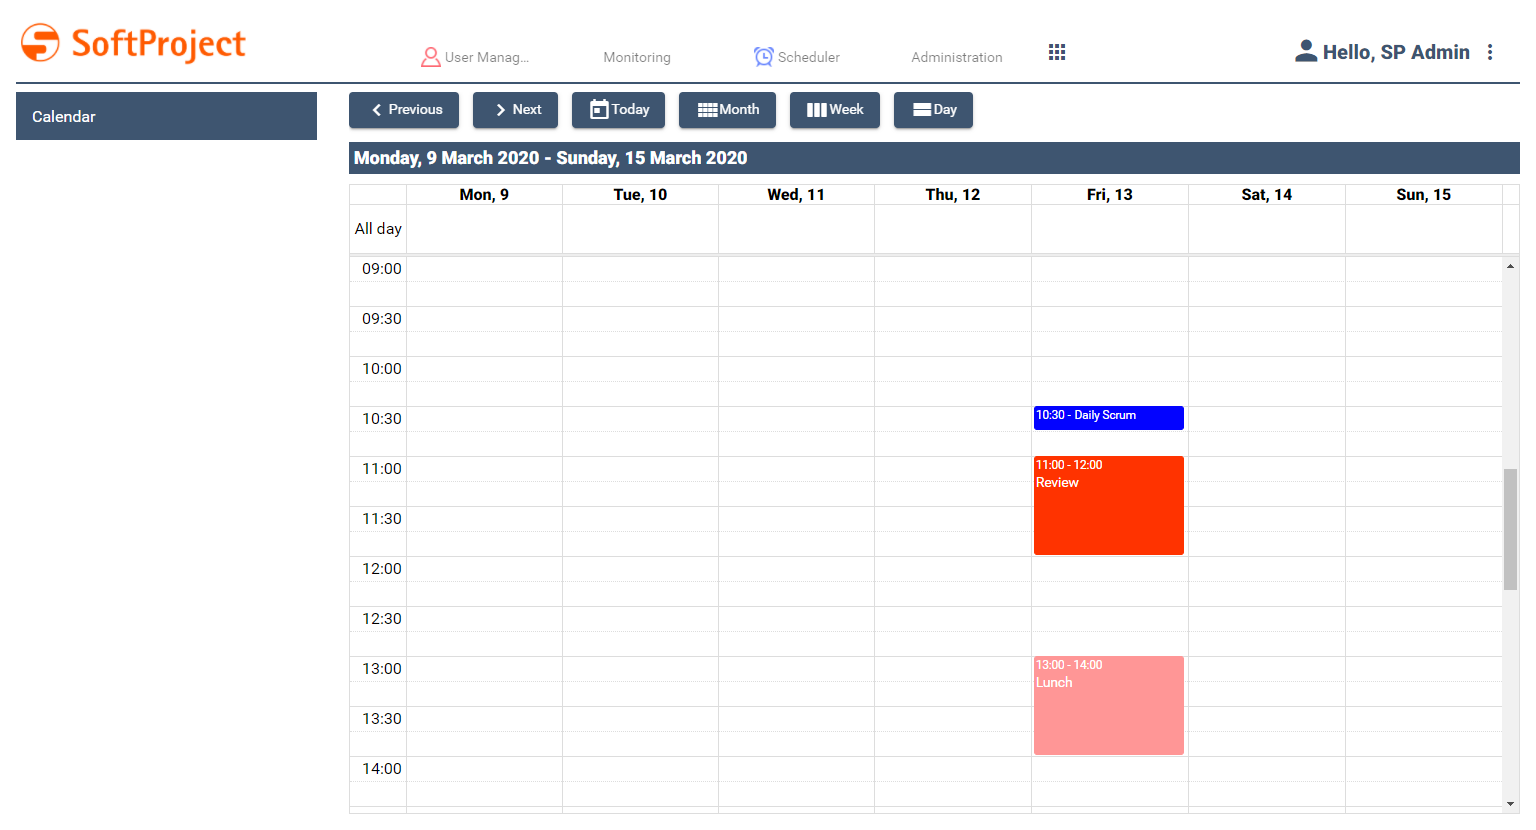The image size is (1536, 830).
Task: Click the user profile icon next to greeting
Action: click(x=1306, y=50)
